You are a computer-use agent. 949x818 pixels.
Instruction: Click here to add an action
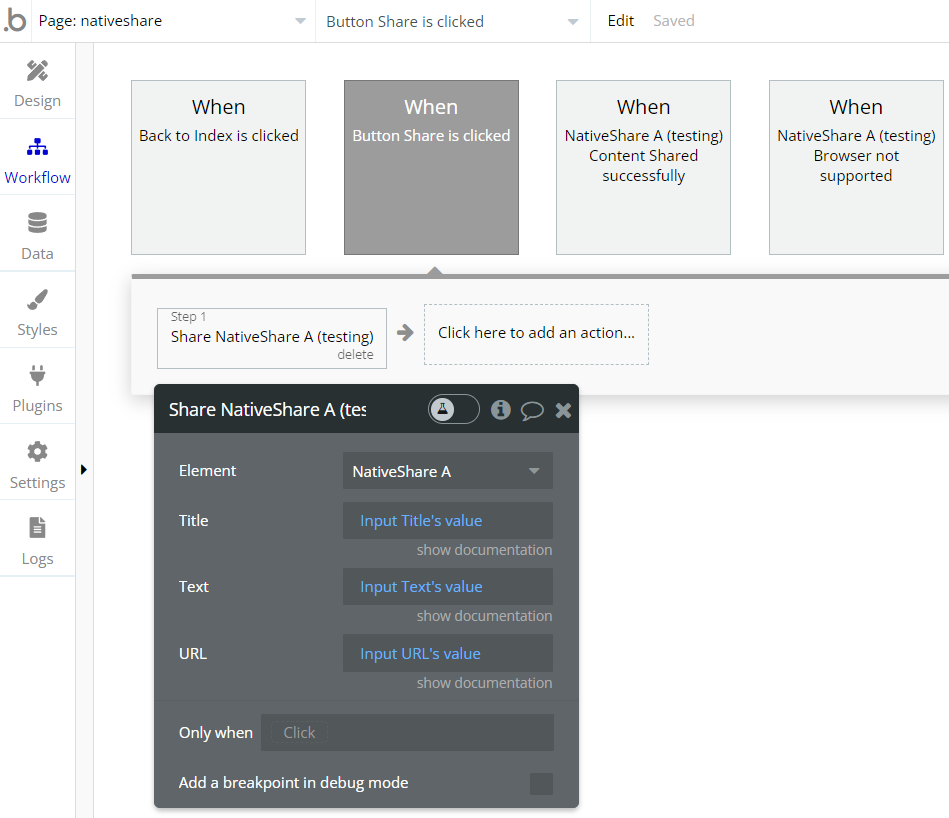coord(536,334)
